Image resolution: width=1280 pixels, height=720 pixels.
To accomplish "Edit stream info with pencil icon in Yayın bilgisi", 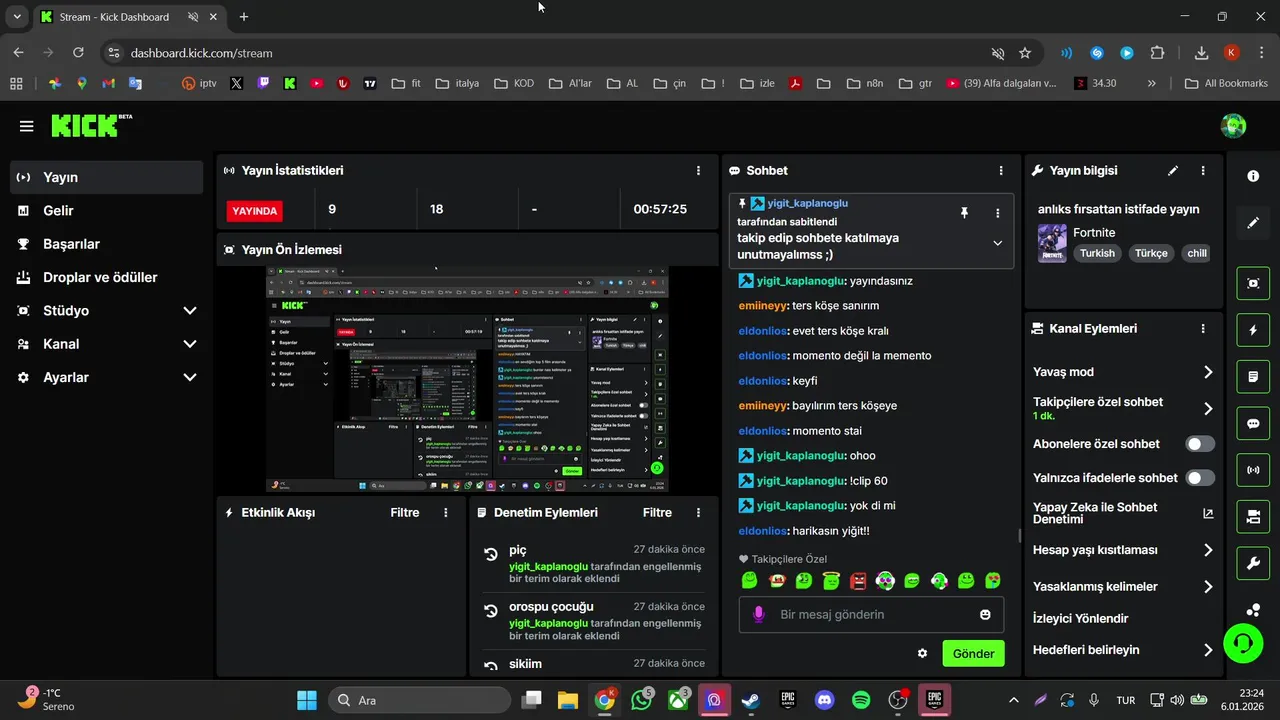I will point(1173,171).
